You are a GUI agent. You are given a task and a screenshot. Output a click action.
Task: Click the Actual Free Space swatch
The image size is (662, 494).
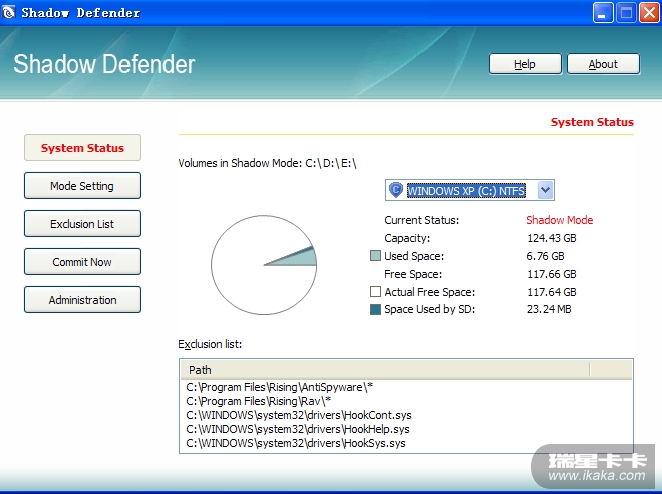(x=375, y=292)
